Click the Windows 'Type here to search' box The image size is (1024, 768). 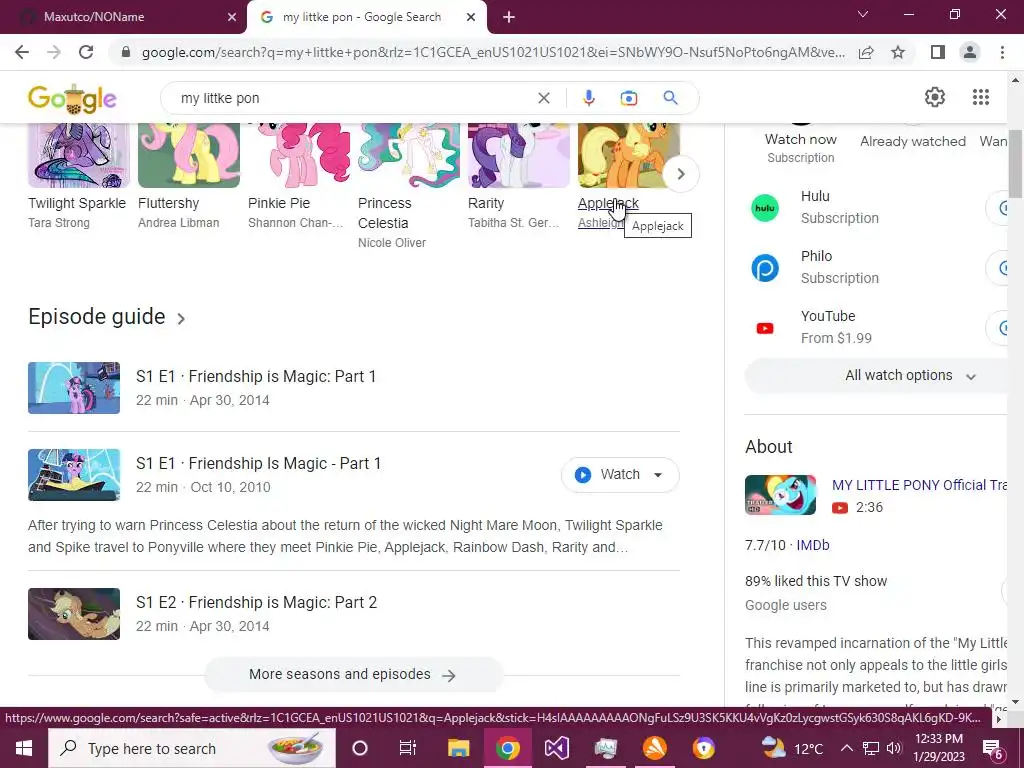click(x=192, y=748)
